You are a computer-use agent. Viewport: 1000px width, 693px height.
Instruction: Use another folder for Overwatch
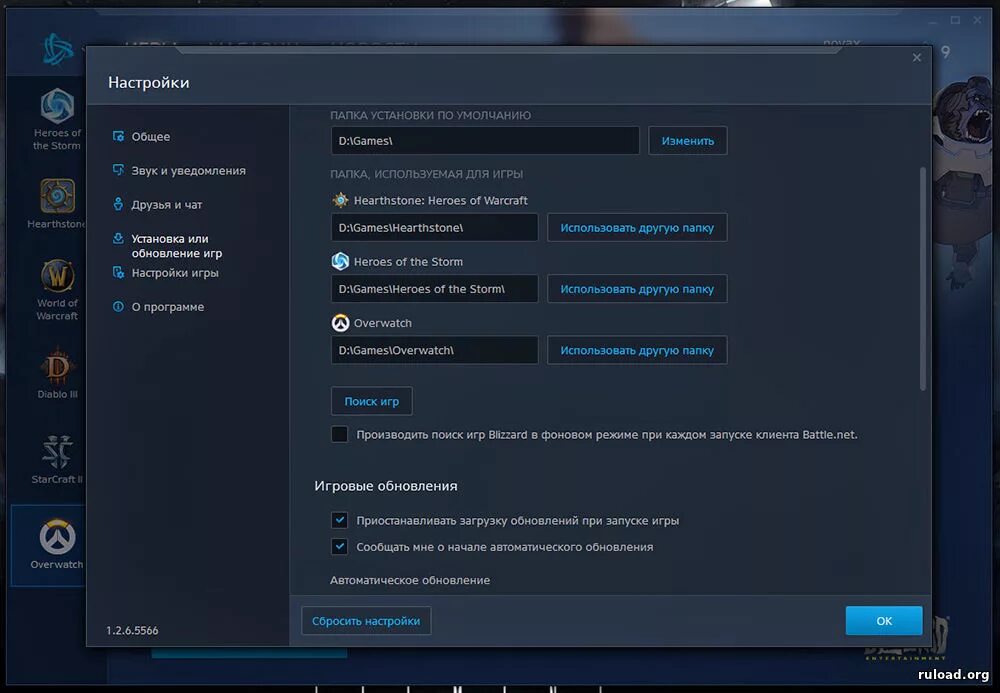(636, 350)
